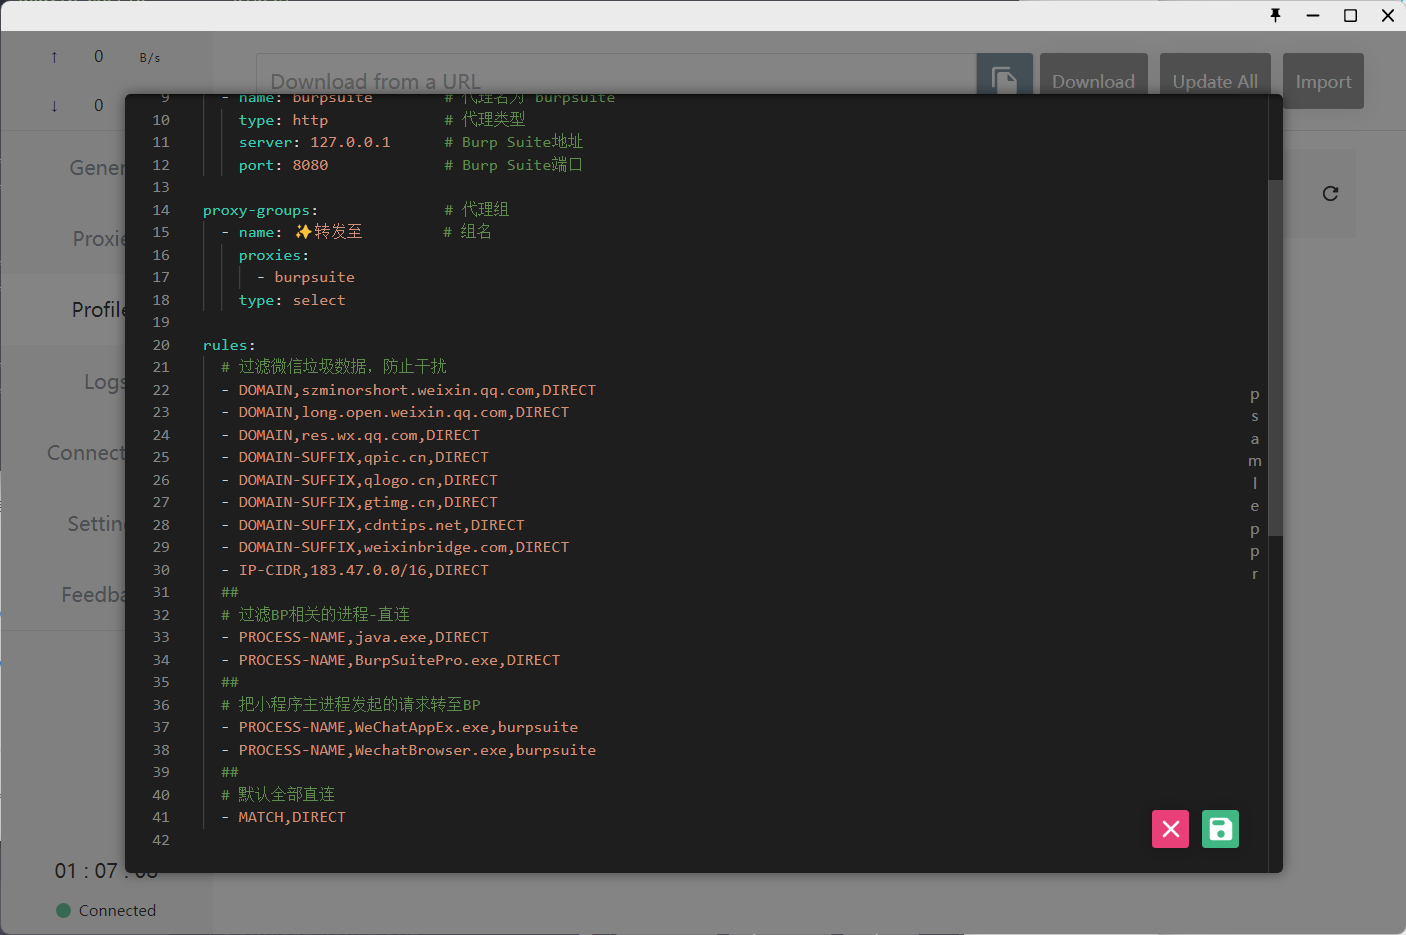Open the Connections tab in sidebar
1406x935 pixels.
[86, 453]
